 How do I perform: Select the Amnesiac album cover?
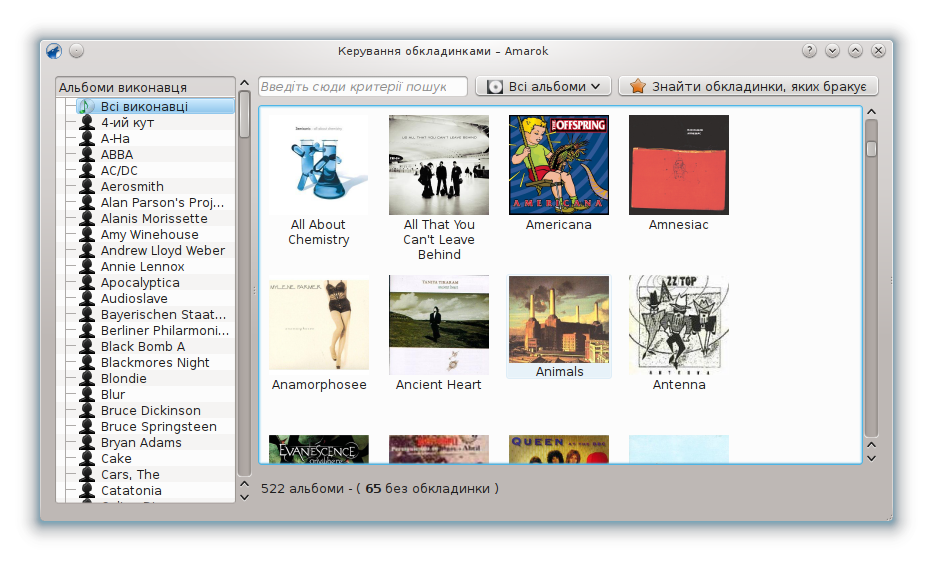click(679, 165)
